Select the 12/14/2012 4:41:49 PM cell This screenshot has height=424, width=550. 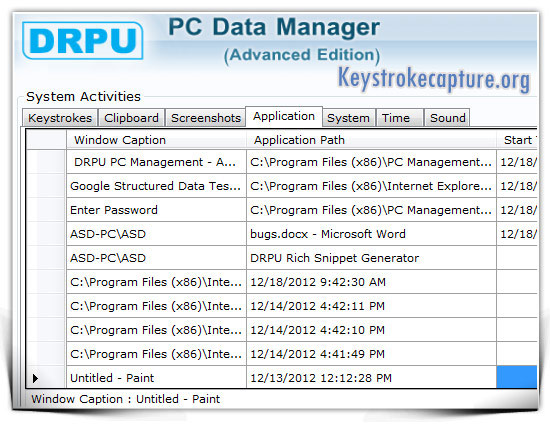371,354
